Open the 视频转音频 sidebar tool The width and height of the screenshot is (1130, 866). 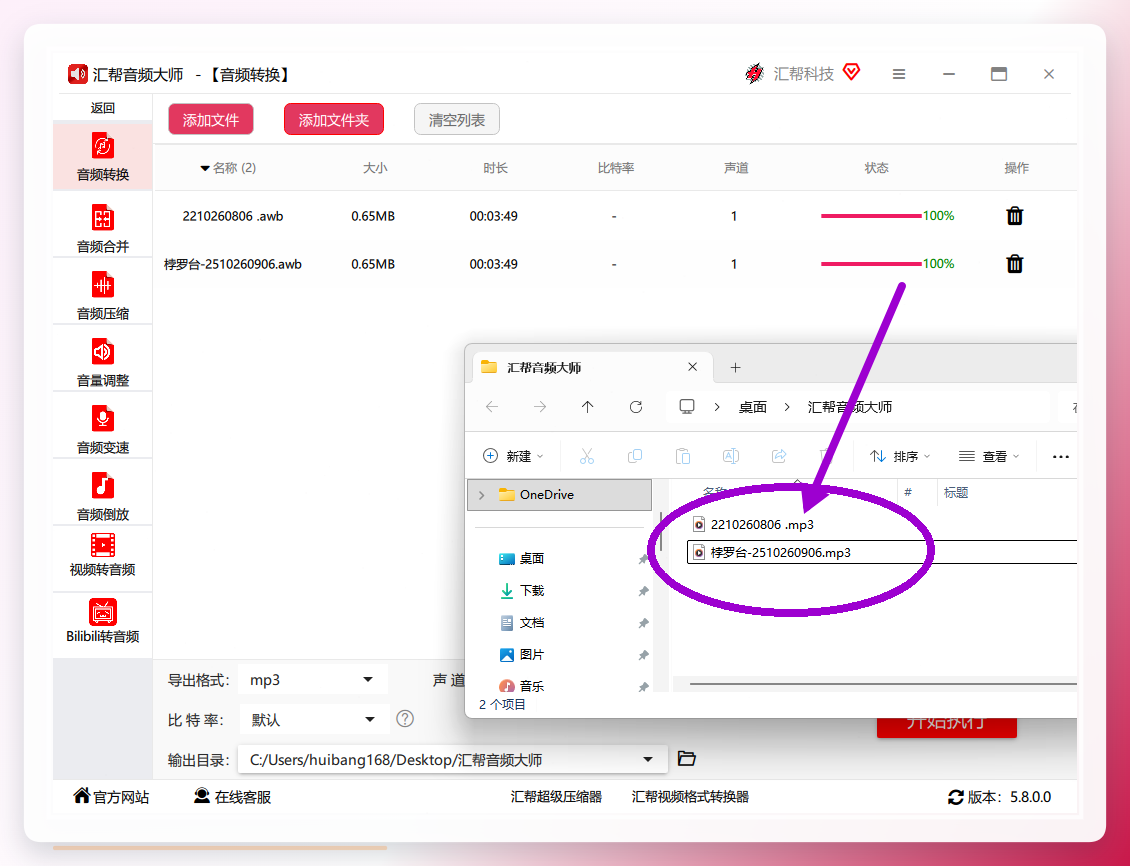(x=102, y=555)
